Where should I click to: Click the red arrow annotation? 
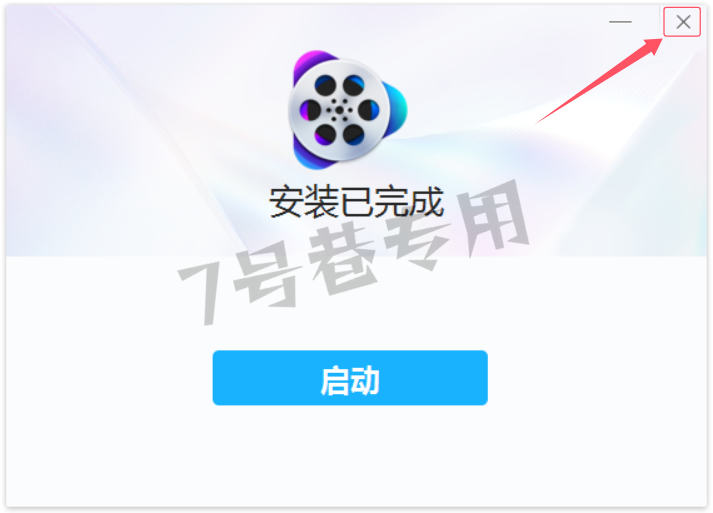[x=599, y=81]
